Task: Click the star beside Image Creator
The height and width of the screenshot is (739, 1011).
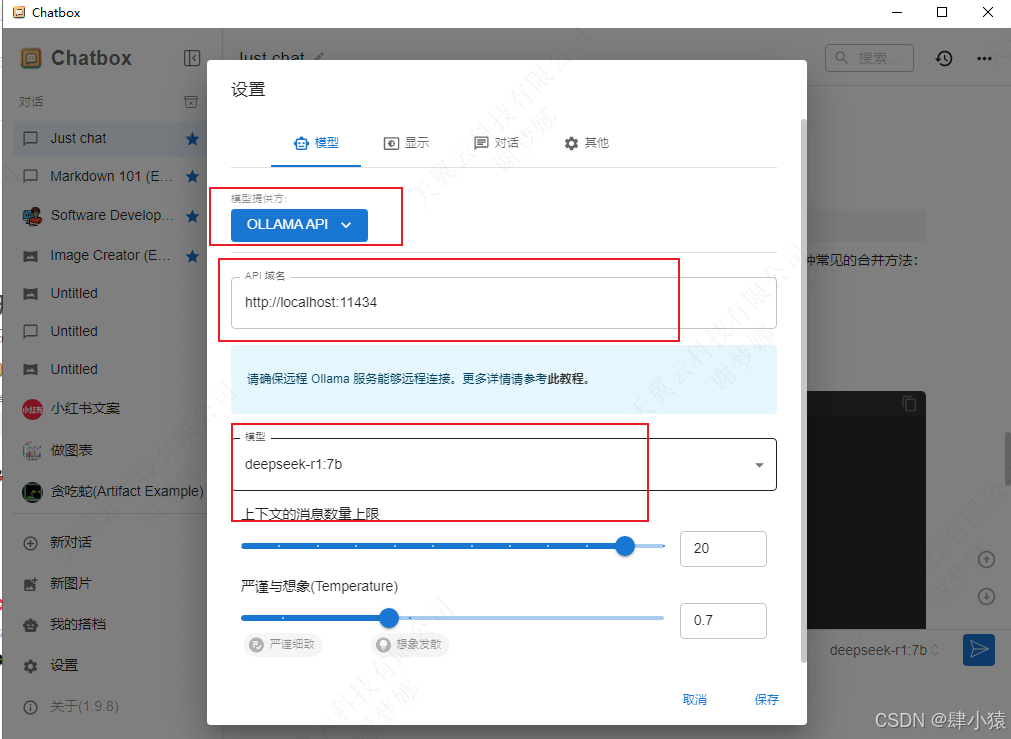Action: pos(192,256)
